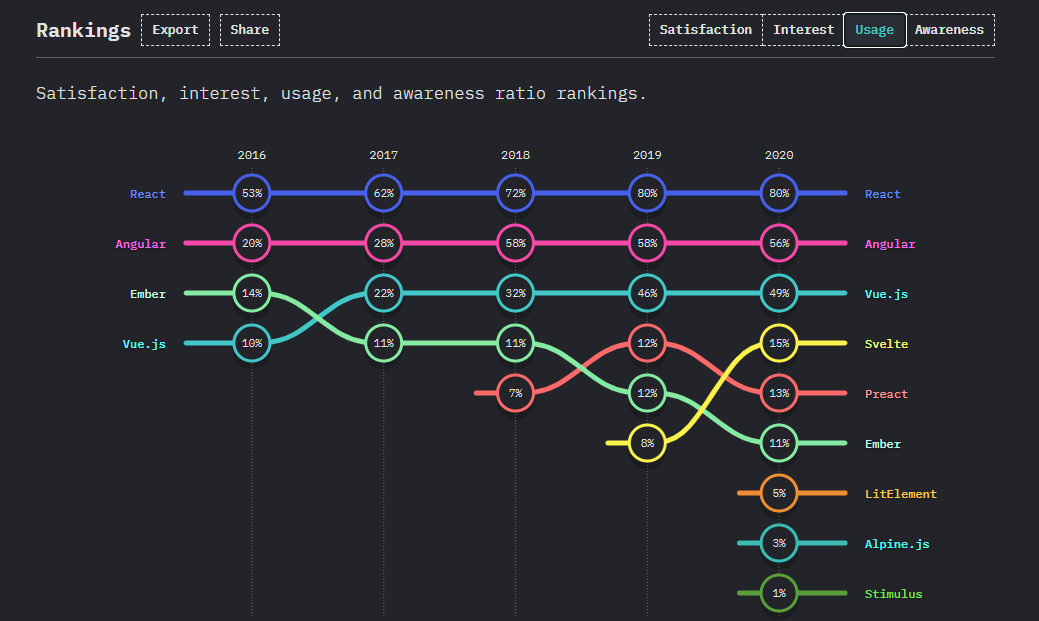Click the left-side Ember label
Image resolution: width=1039 pixels, height=621 pixels.
(148, 294)
